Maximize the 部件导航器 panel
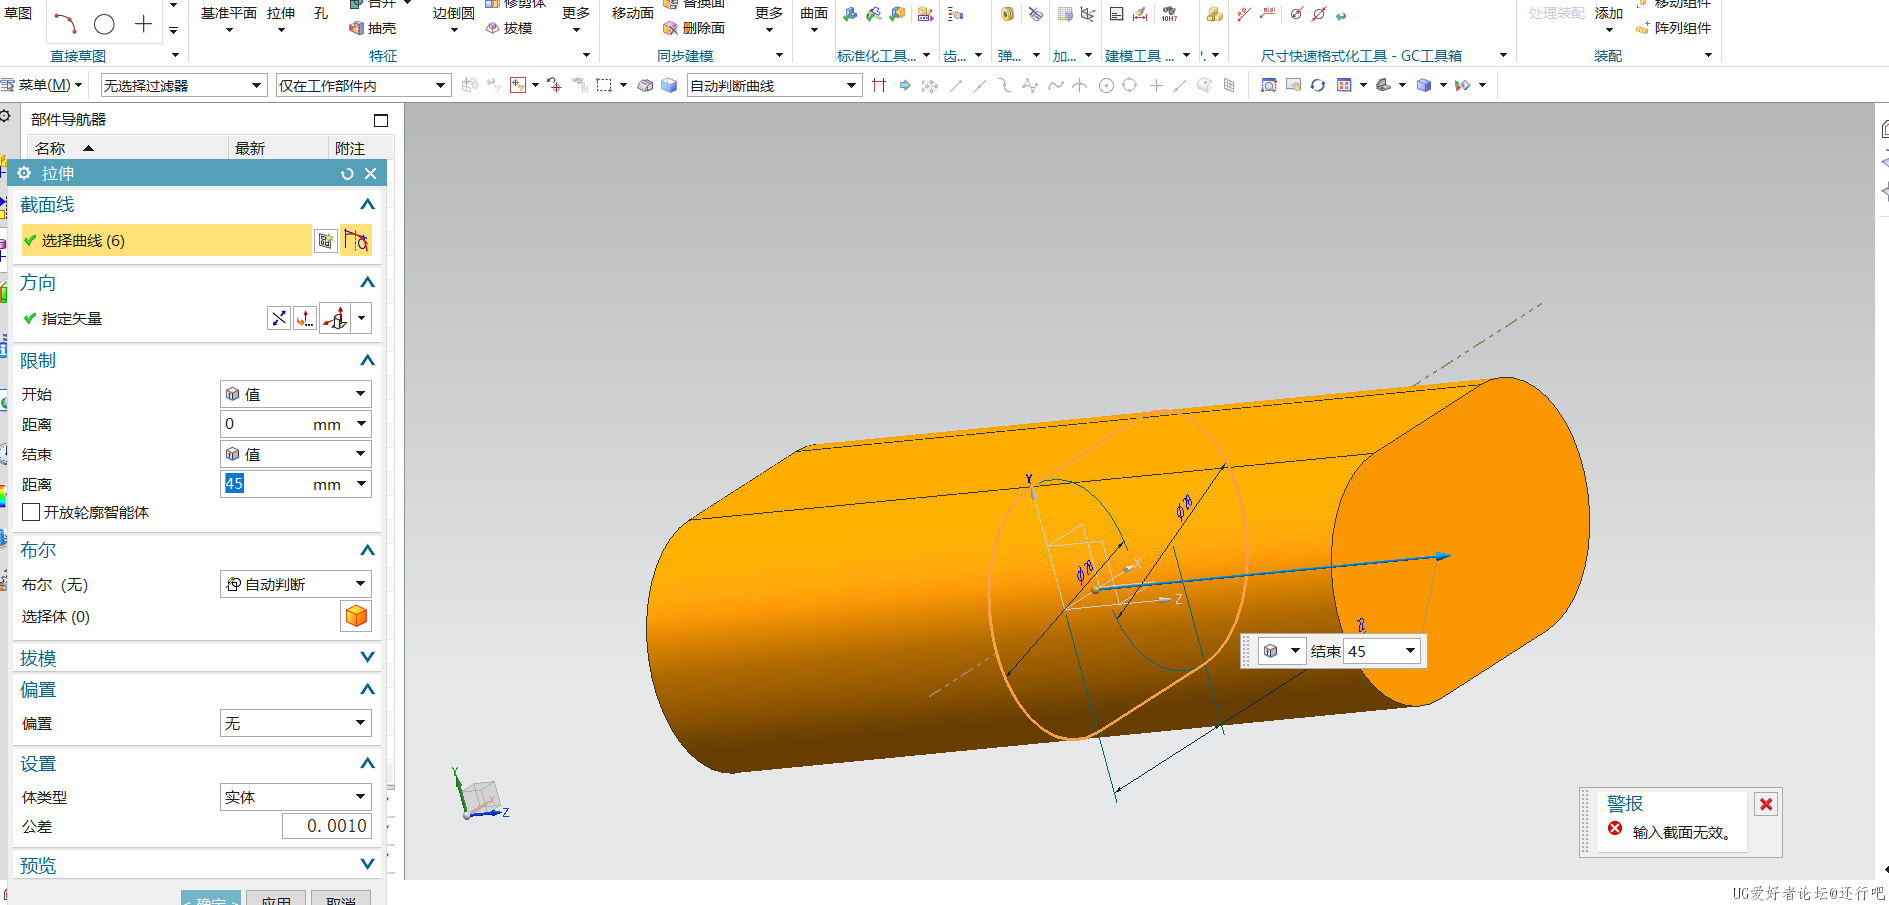 pyautogui.click(x=381, y=120)
